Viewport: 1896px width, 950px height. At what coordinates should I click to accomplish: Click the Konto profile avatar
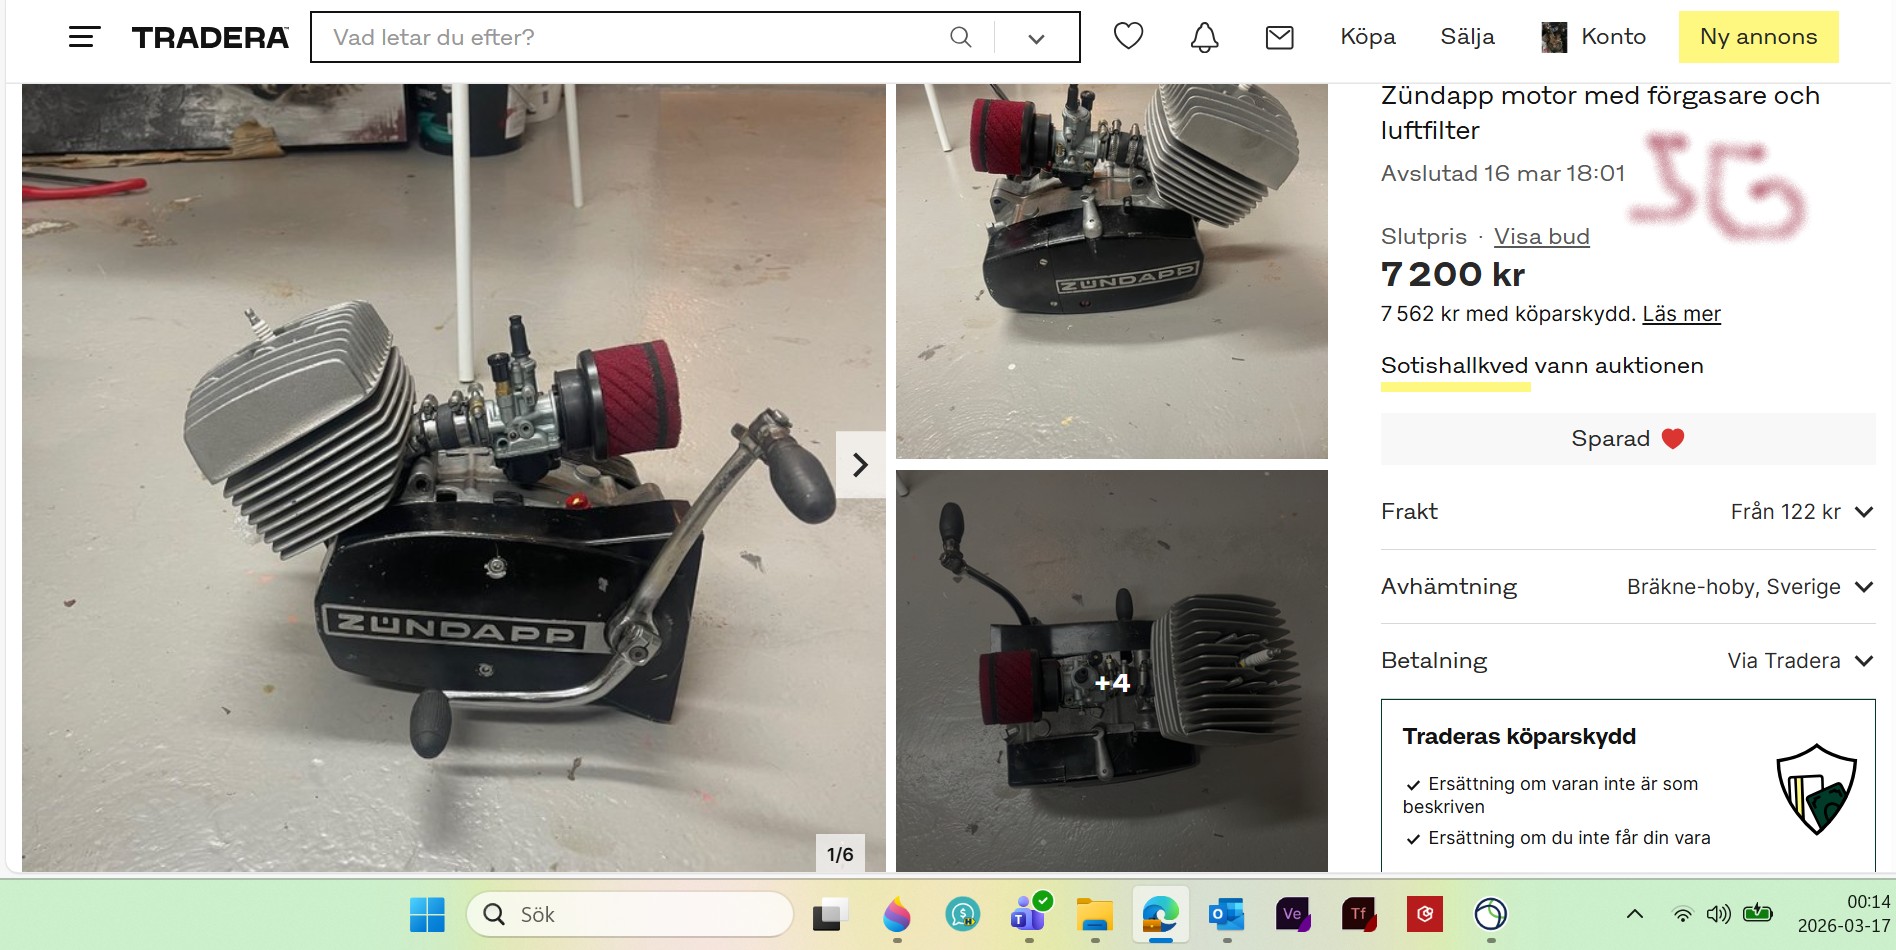click(x=1554, y=37)
